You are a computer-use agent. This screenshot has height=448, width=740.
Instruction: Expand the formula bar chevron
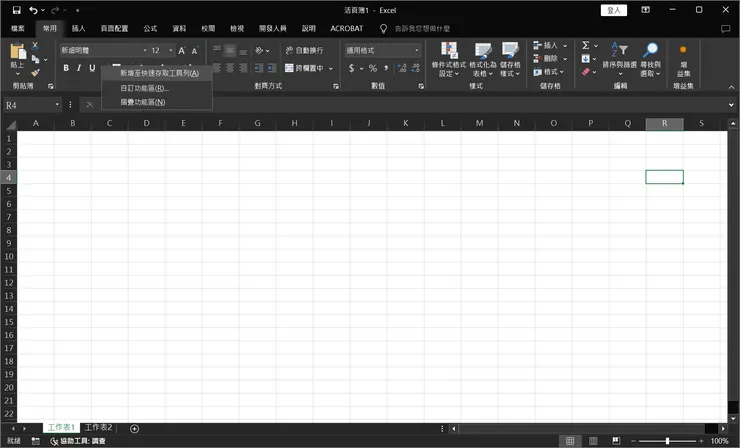(x=731, y=105)
